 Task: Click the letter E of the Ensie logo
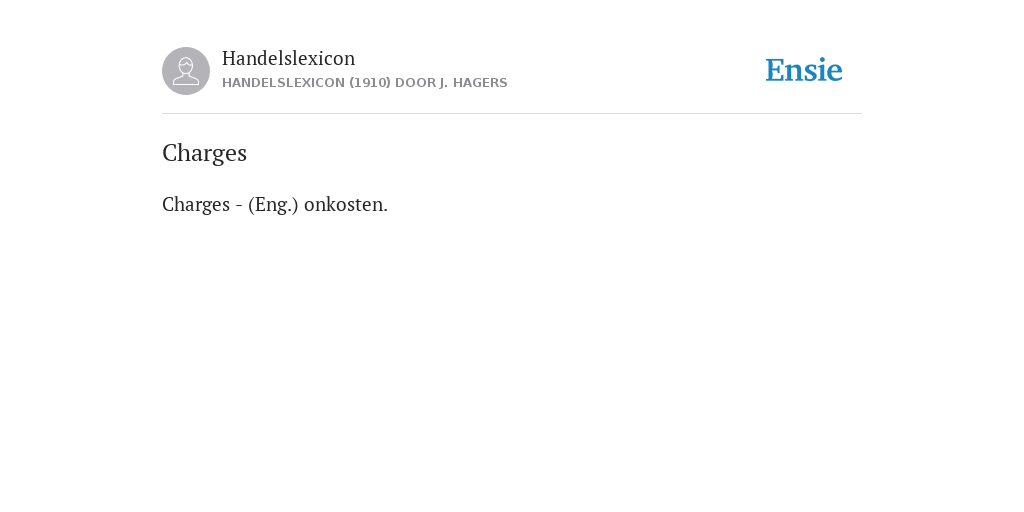(775, 71)
